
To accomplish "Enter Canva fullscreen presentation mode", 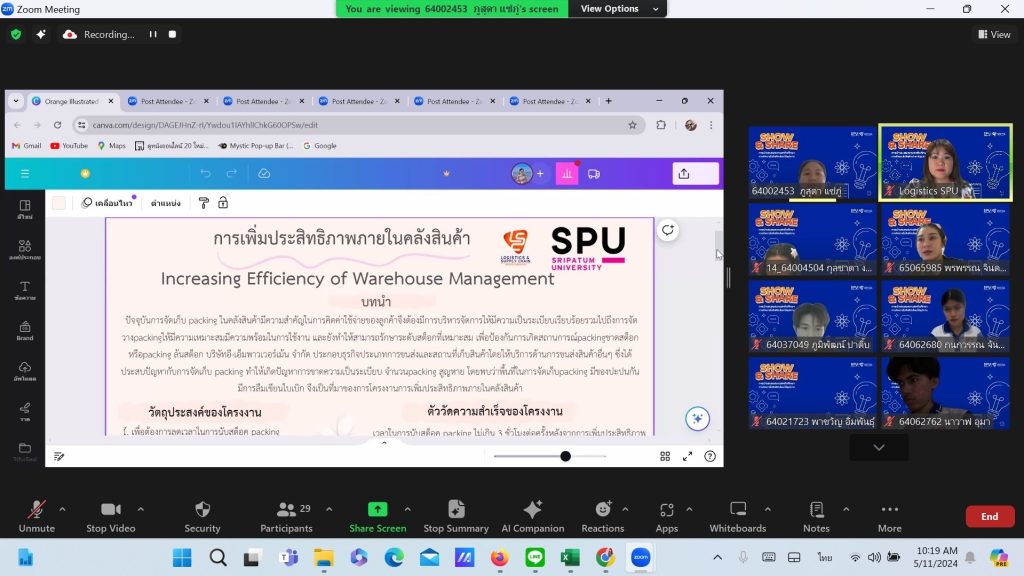I will click(x=688, y=456).
